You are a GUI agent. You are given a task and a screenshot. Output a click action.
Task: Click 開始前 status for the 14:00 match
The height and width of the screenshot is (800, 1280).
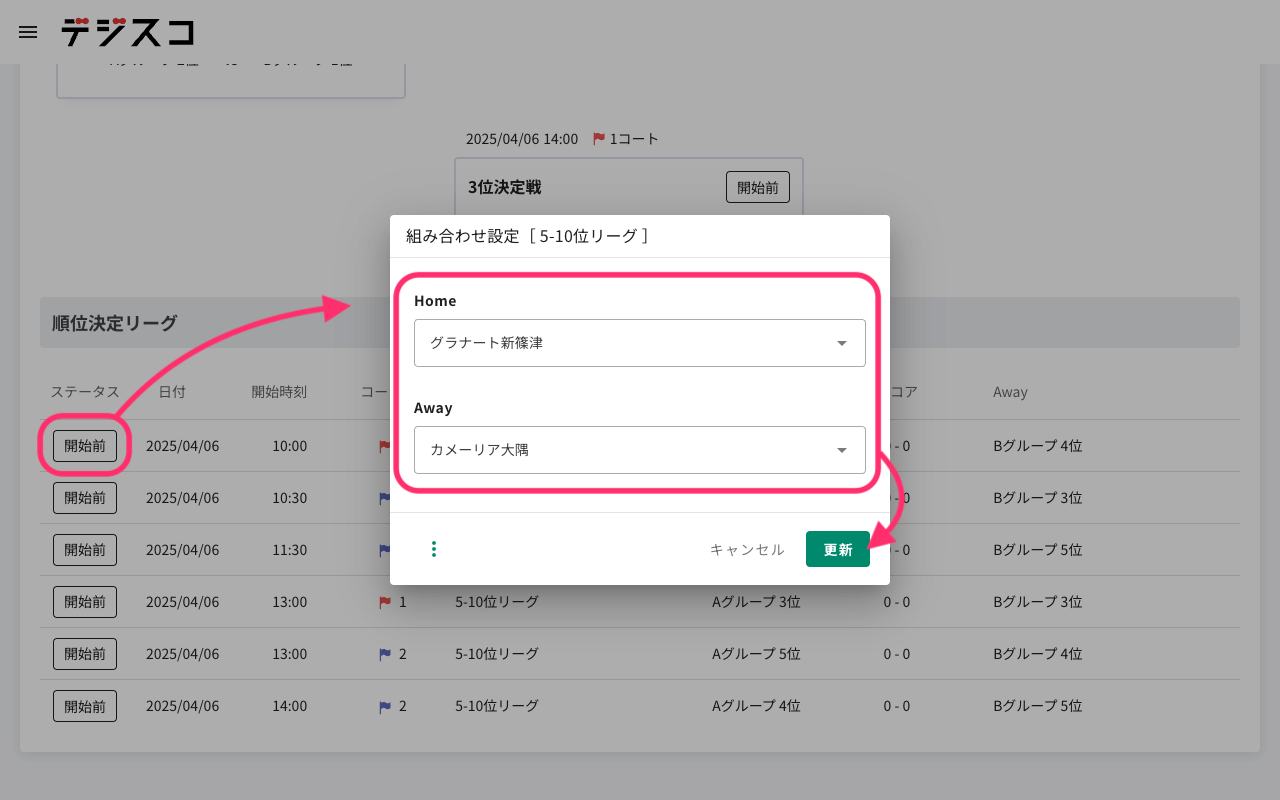coord(85,706)
